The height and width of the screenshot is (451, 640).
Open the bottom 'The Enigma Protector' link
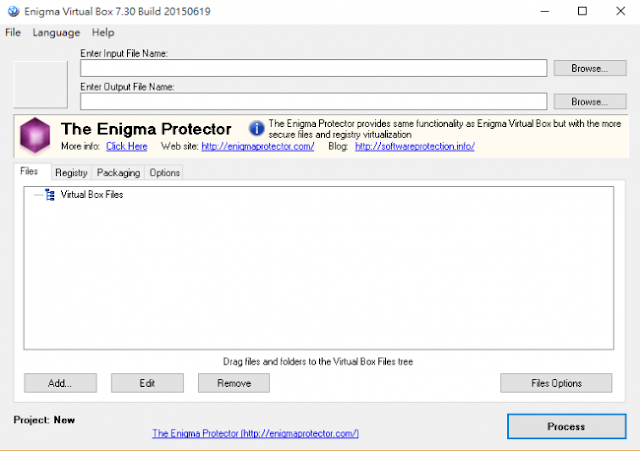coord(256,433)
